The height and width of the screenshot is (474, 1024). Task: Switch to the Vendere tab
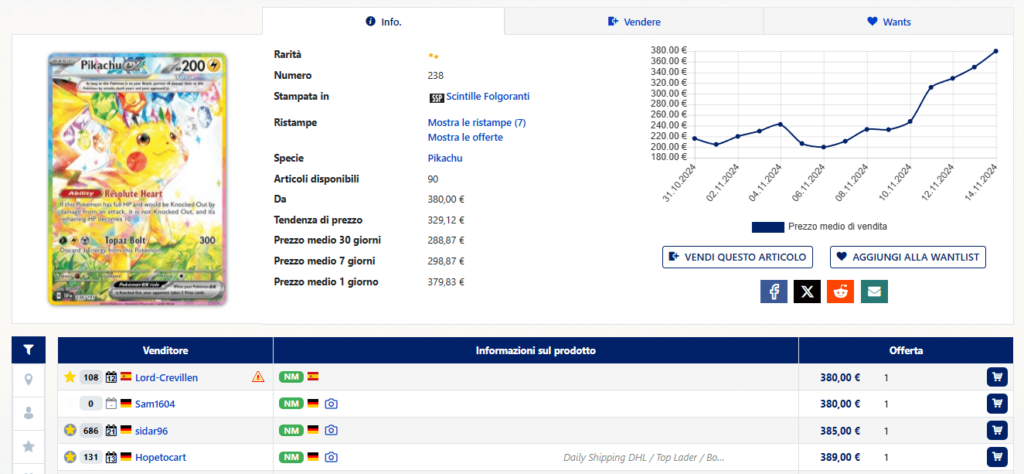(x=634, y=21)
